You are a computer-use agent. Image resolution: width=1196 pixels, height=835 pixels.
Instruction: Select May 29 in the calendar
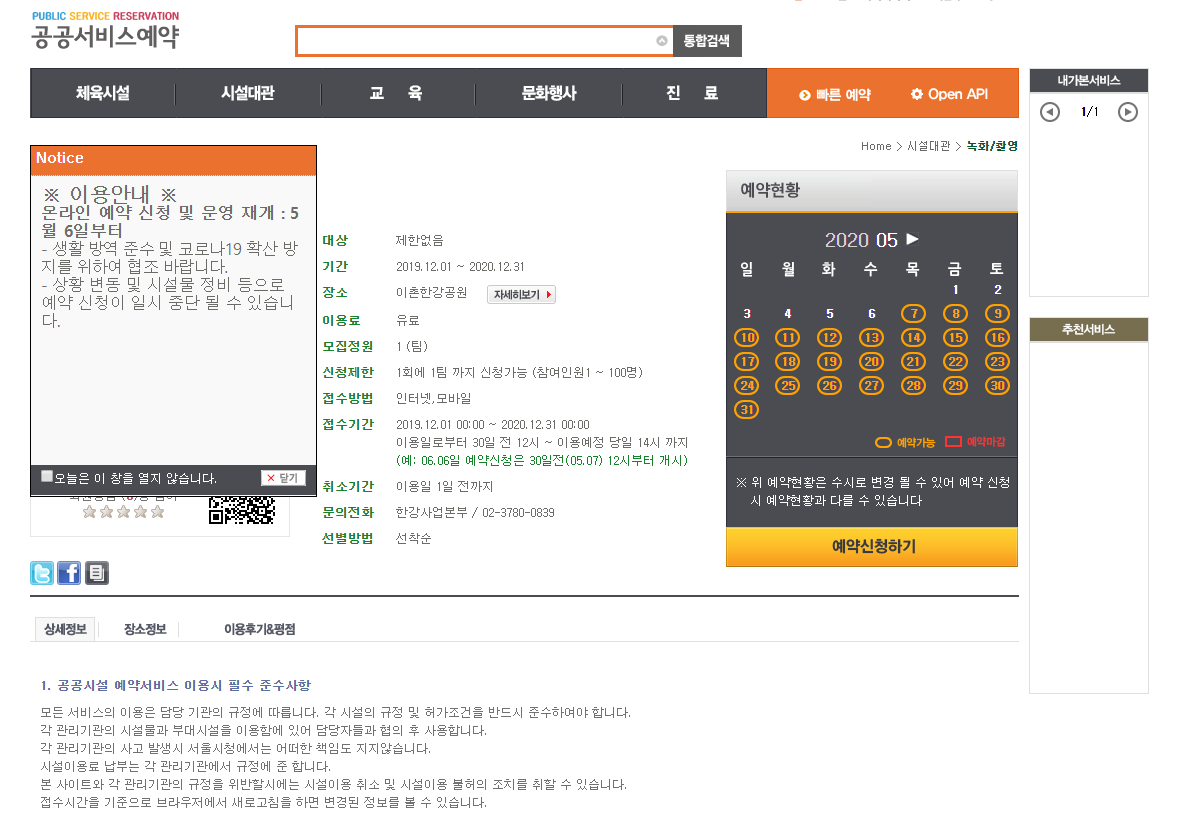(x=955, y=386)
